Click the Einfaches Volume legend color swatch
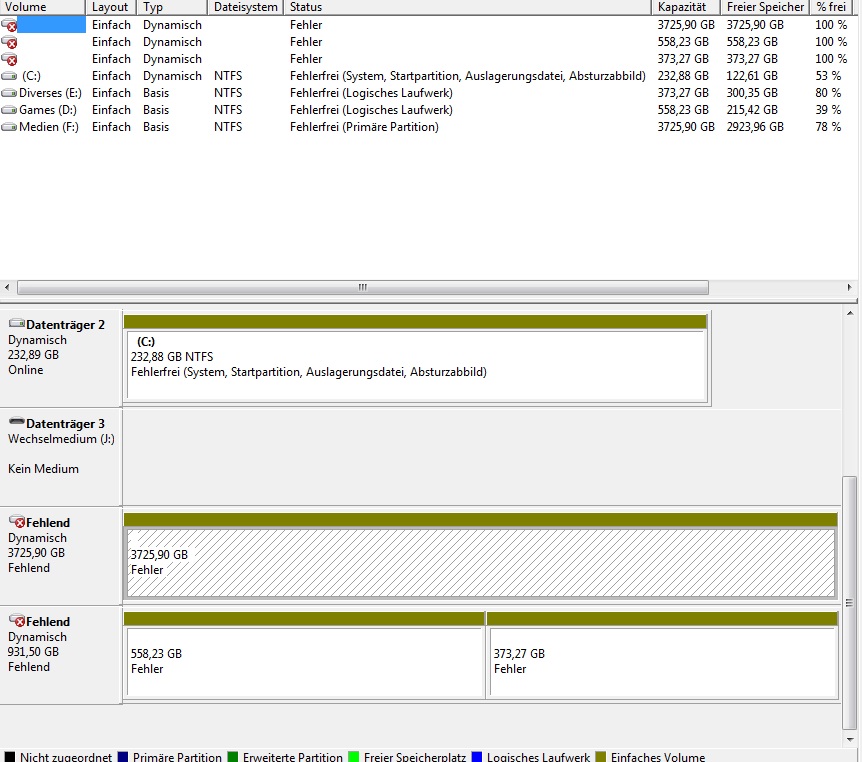 [601, 757]
